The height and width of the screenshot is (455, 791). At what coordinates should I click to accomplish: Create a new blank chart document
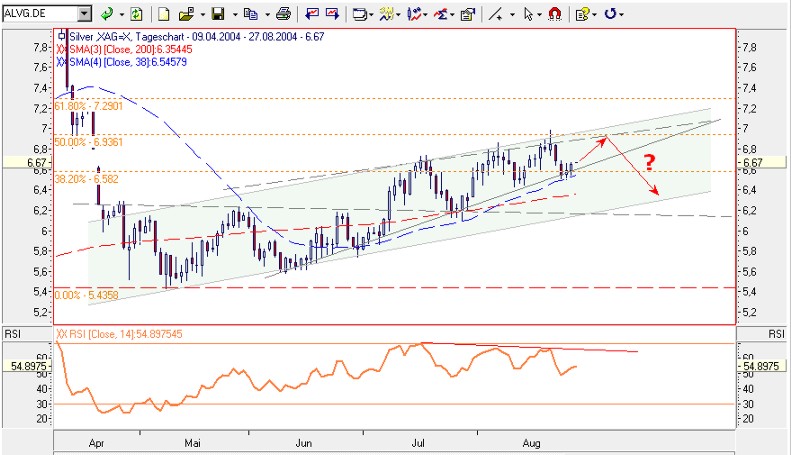(x=164, y=14)
